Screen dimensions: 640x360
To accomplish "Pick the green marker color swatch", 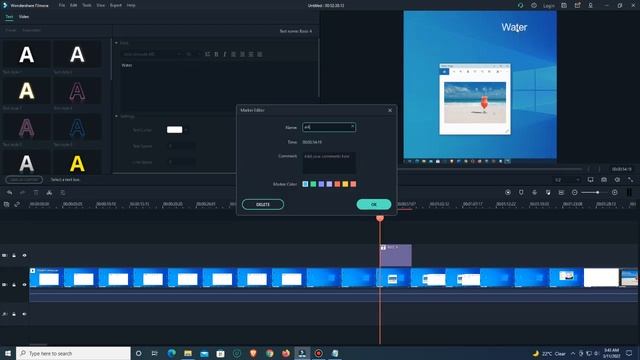I will point(313,184).
